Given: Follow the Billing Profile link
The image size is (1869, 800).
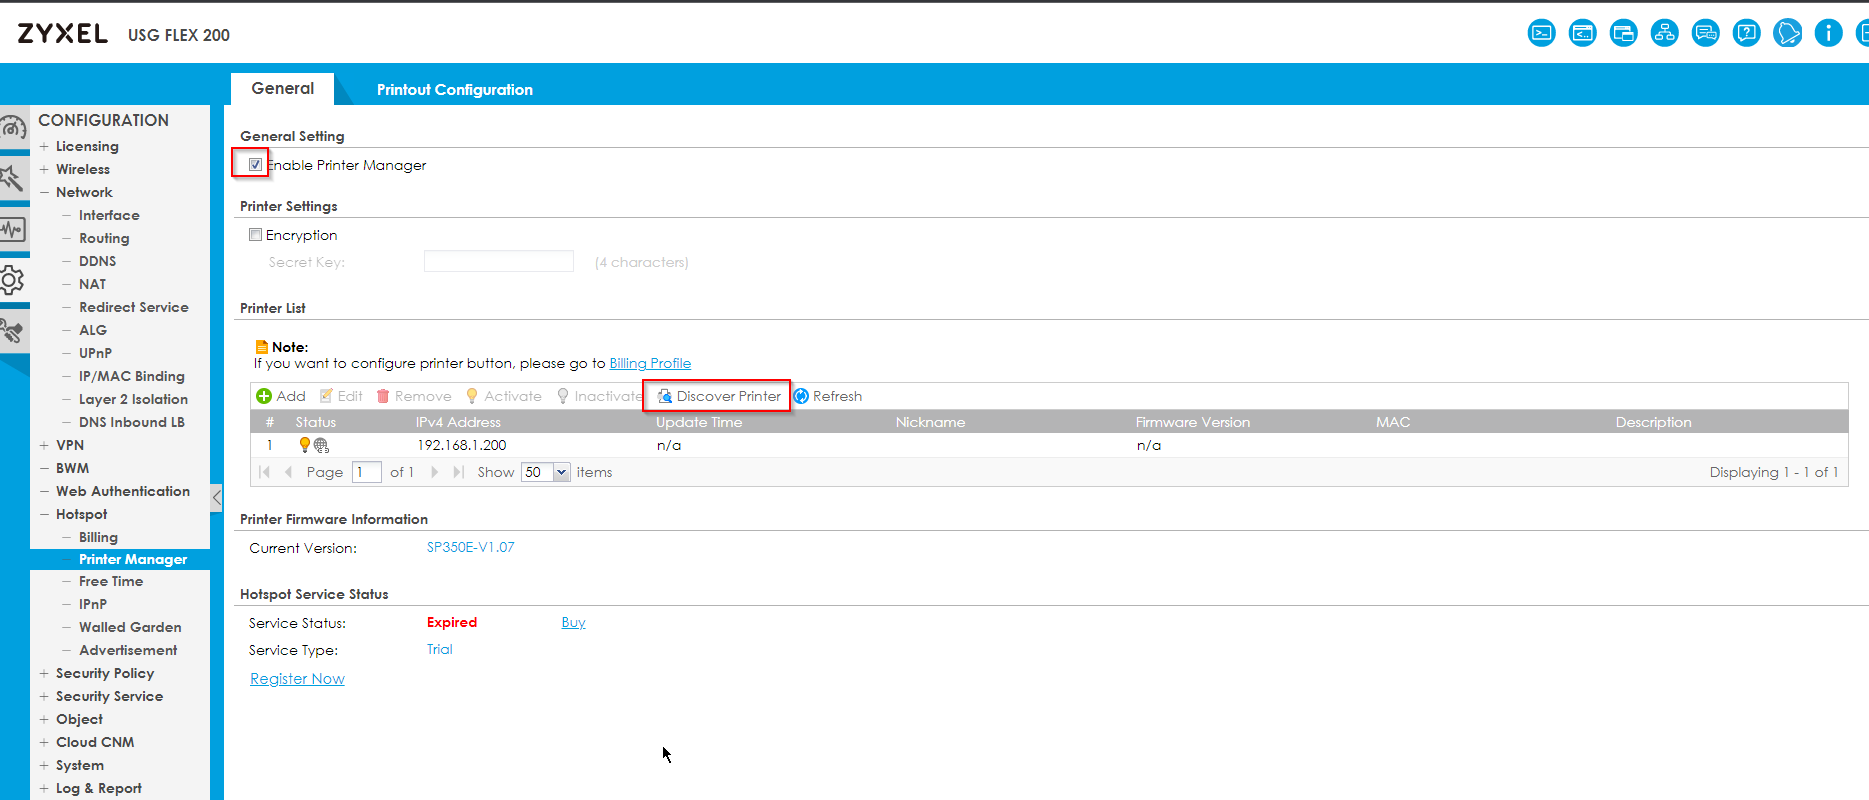Looking at the screenshot, I should (650, 363).
